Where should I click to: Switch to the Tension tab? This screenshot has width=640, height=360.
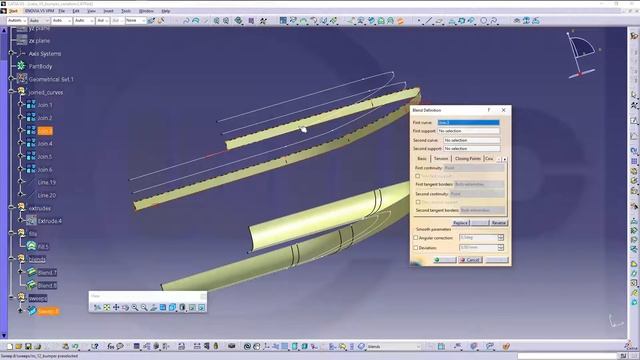coord(441,158)
